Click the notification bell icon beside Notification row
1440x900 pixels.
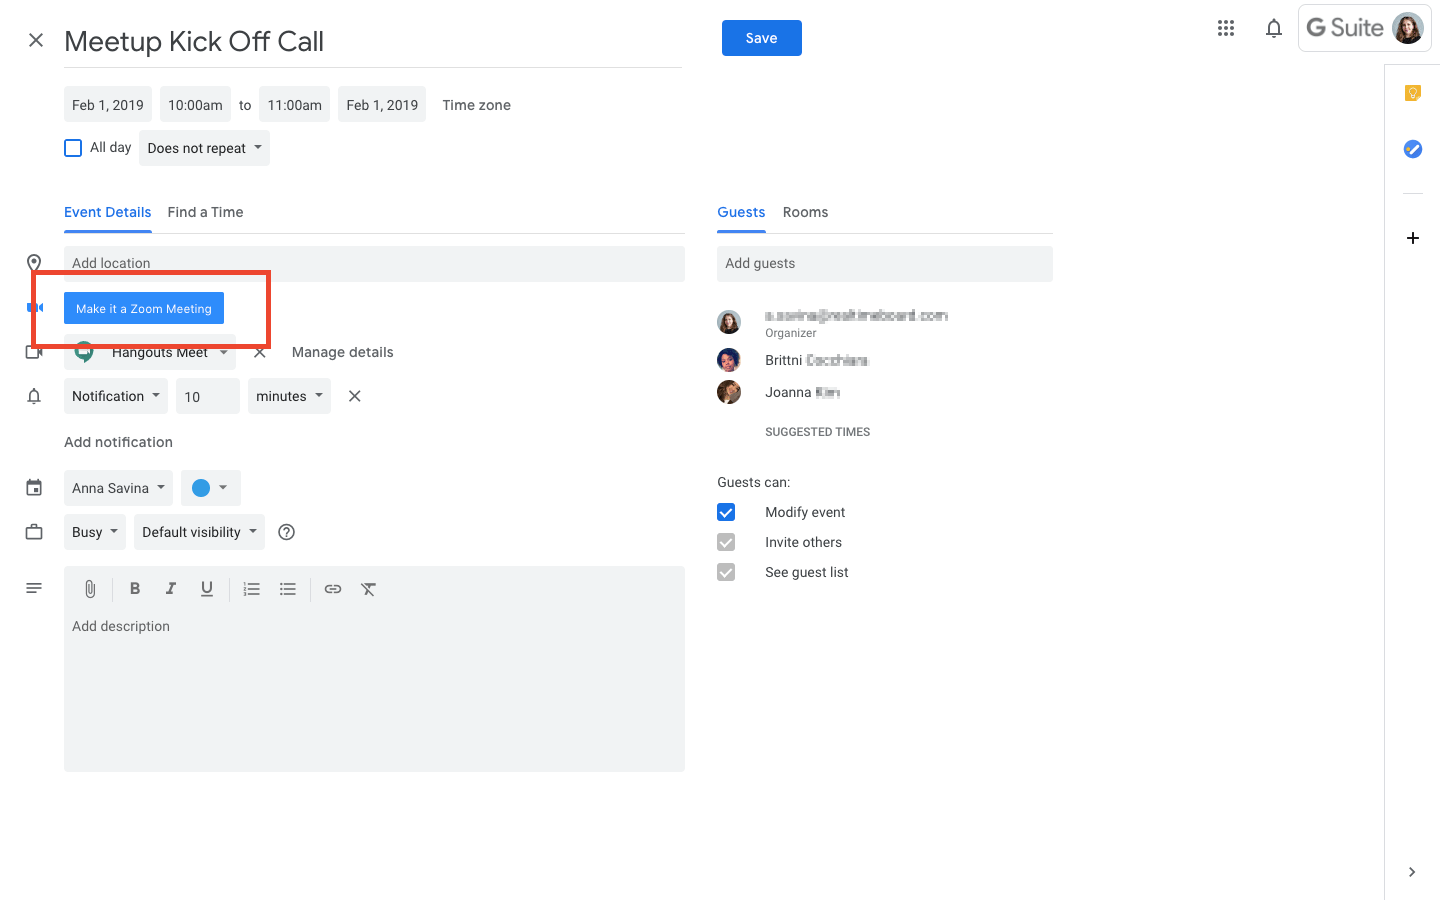coord(34,396)
